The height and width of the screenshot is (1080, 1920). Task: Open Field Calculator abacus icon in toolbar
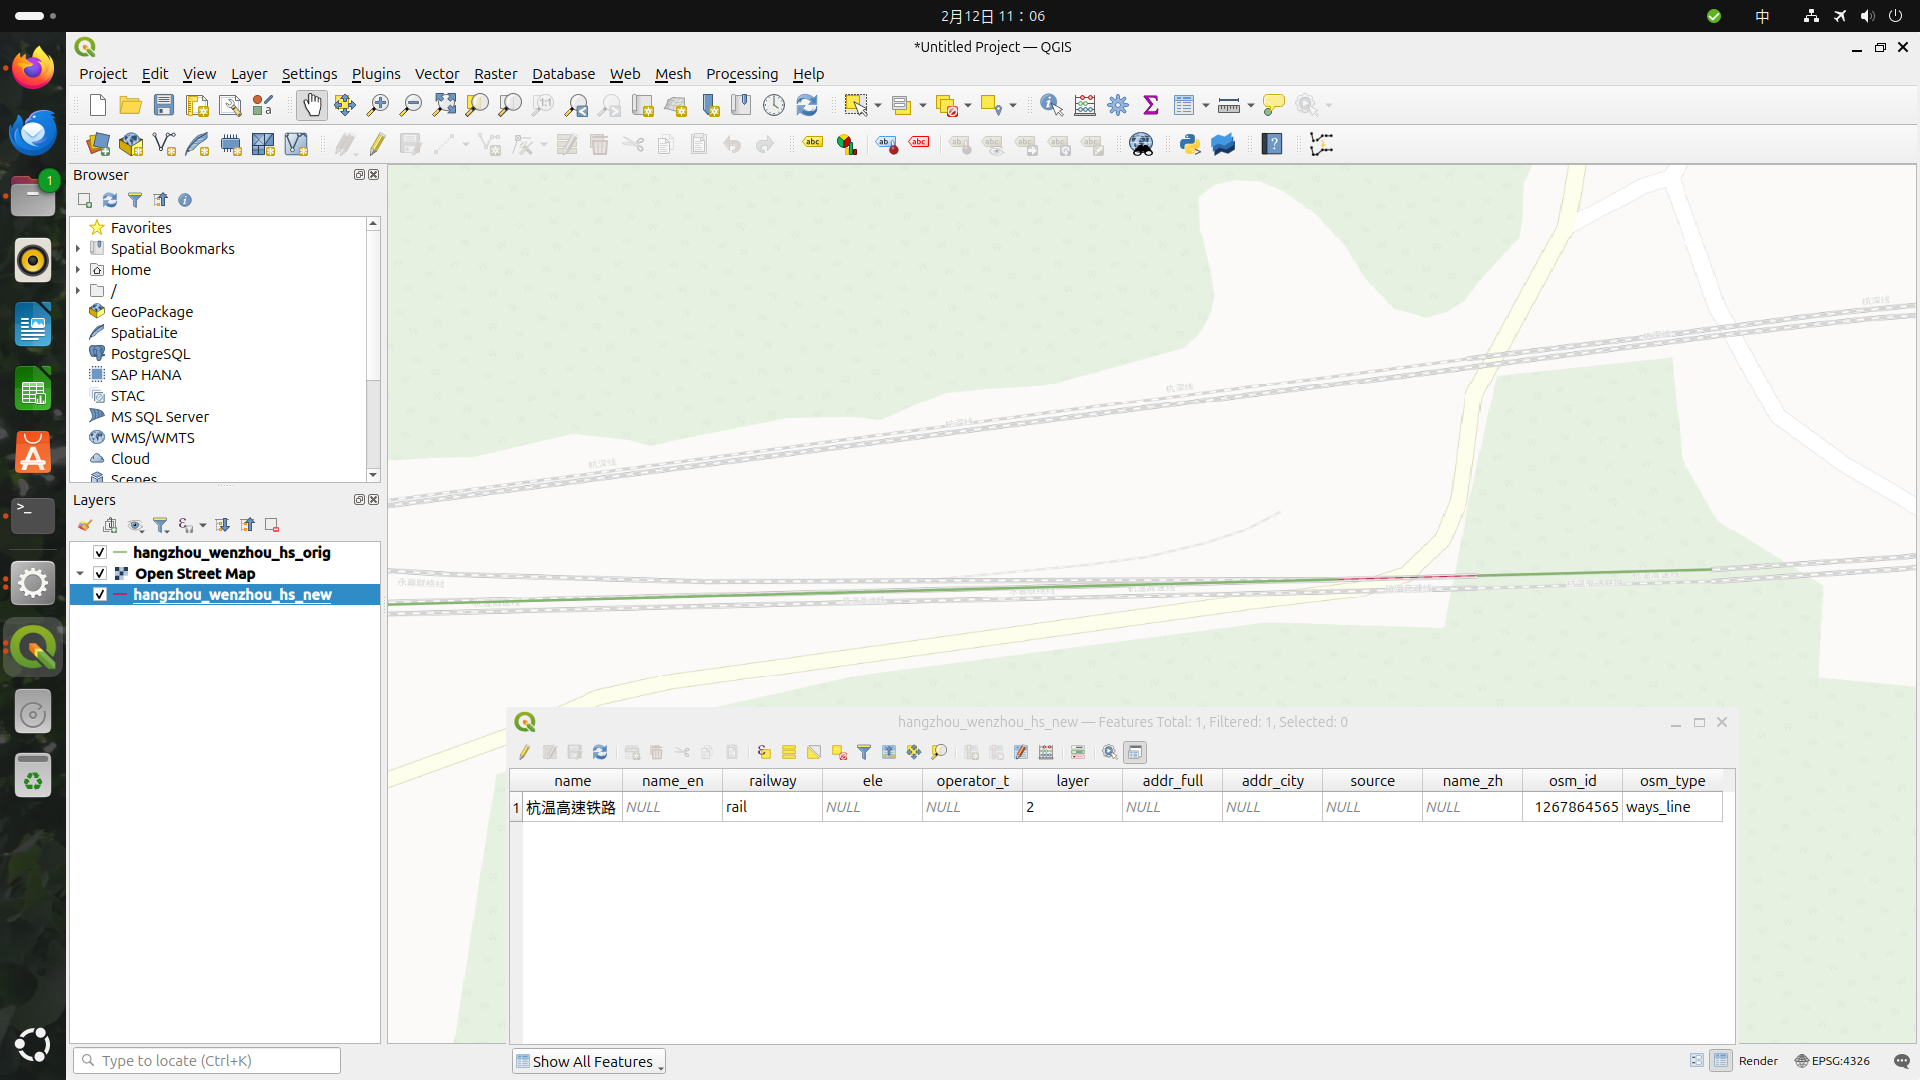pos(1084,105)
